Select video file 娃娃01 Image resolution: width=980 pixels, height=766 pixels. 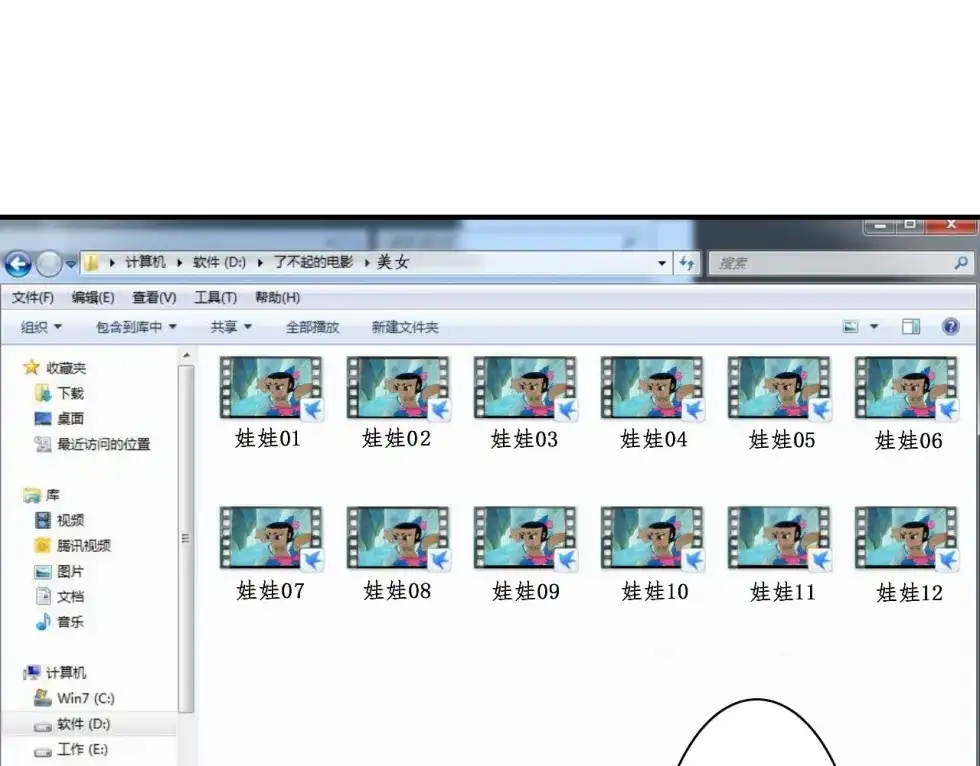coord(270,402)
